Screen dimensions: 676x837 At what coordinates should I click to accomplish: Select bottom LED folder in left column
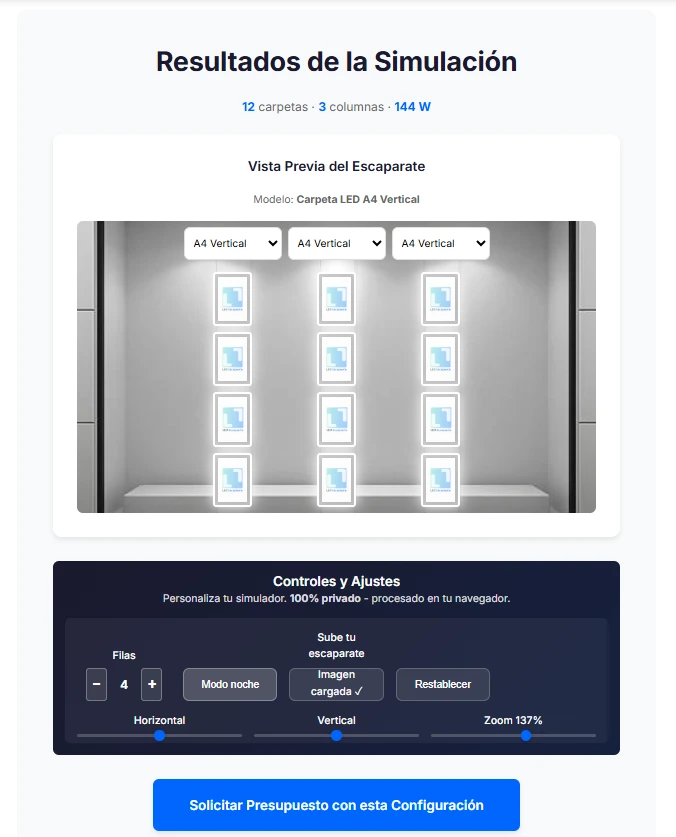tap(232, 479)
